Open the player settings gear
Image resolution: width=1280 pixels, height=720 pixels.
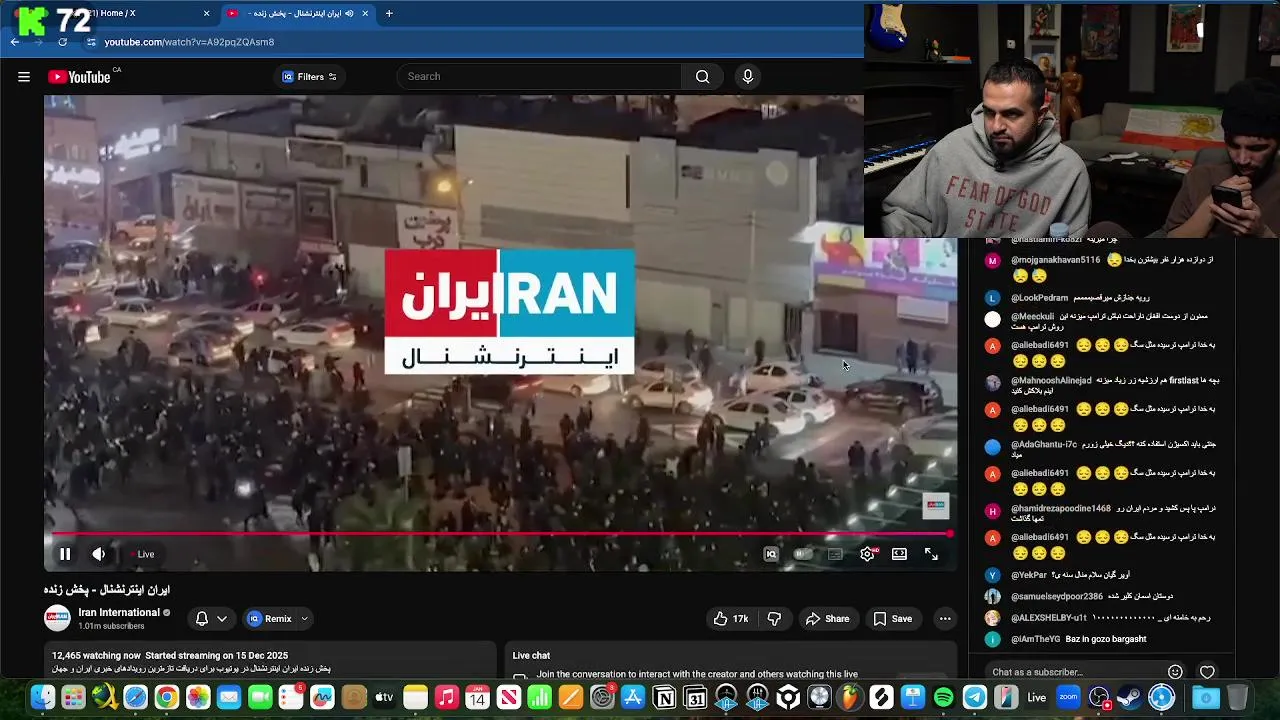point(867,554)
